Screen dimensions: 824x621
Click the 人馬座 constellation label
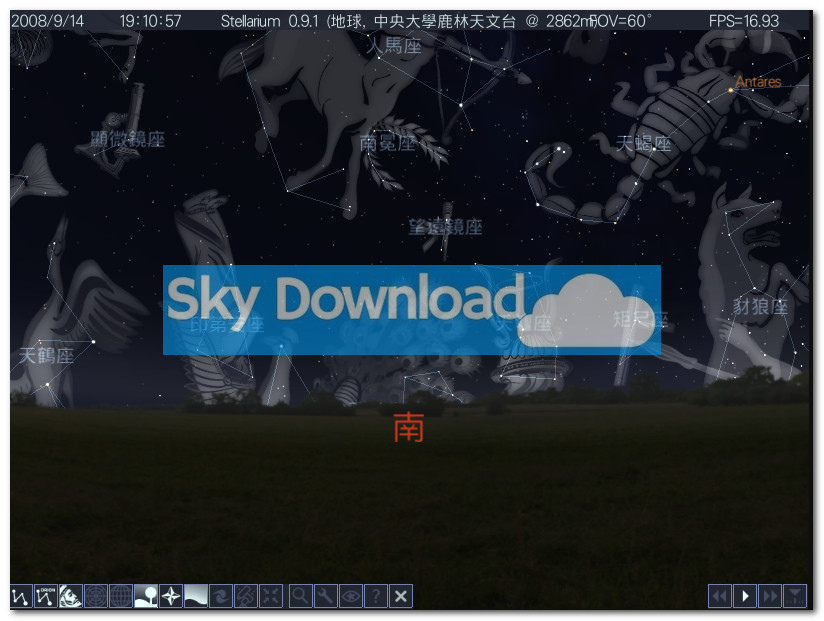point(394,46)
